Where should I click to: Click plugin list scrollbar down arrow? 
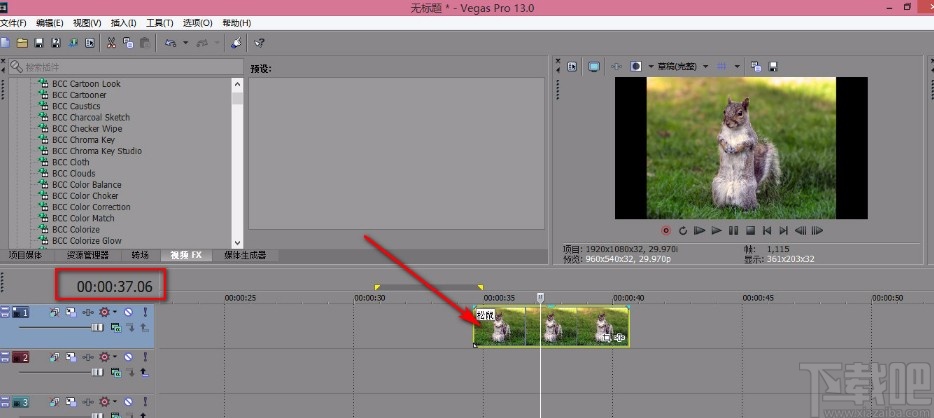[238, 242]
